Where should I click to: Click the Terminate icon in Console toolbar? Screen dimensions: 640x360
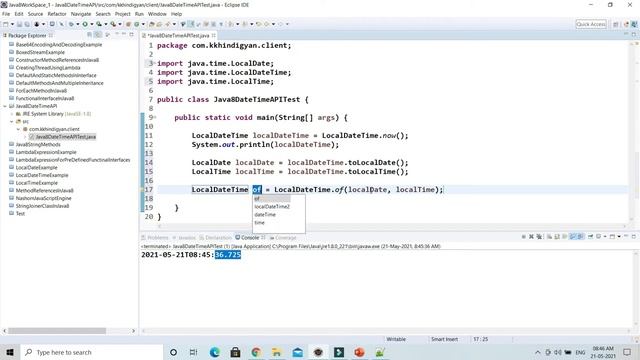(524, 236)
